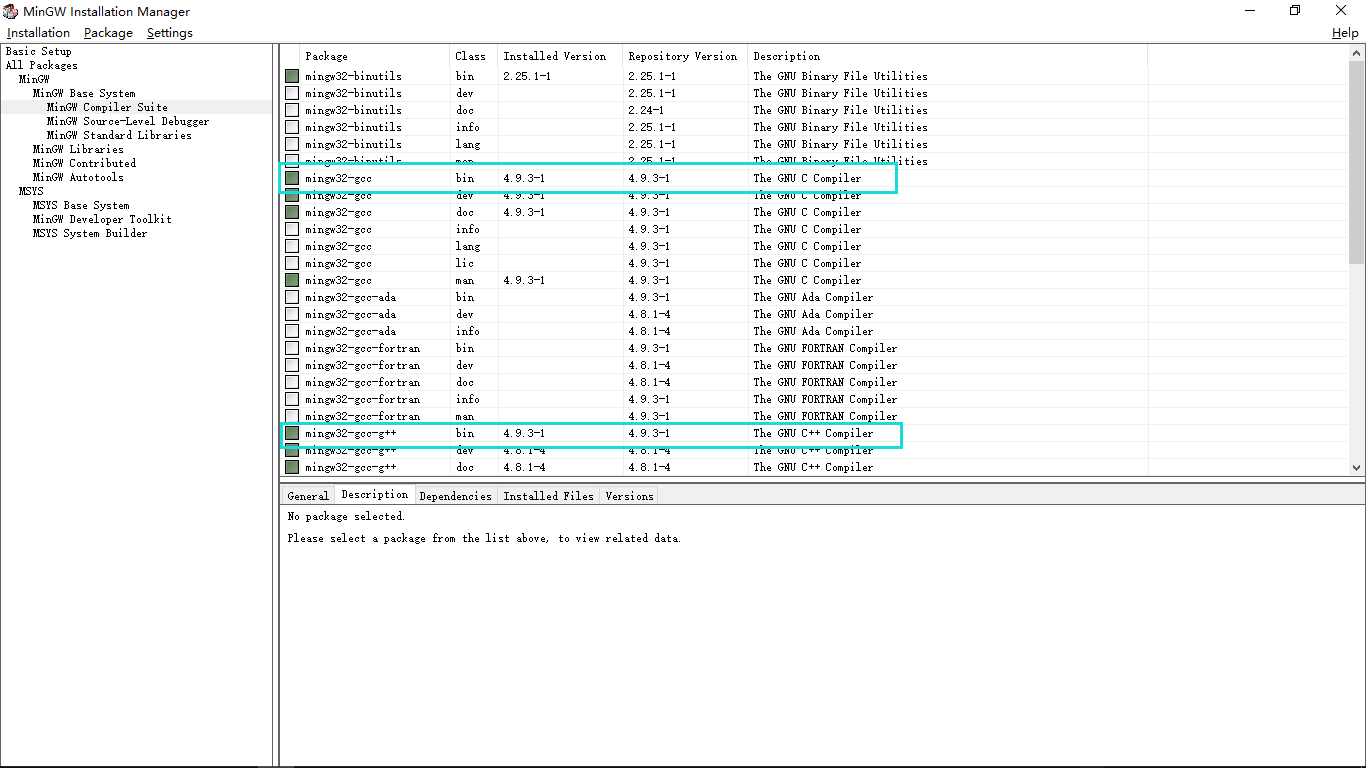Viewport: 1366px width, 768px height.
Task: Select All Packages in the tree
Action: [41, 65]
